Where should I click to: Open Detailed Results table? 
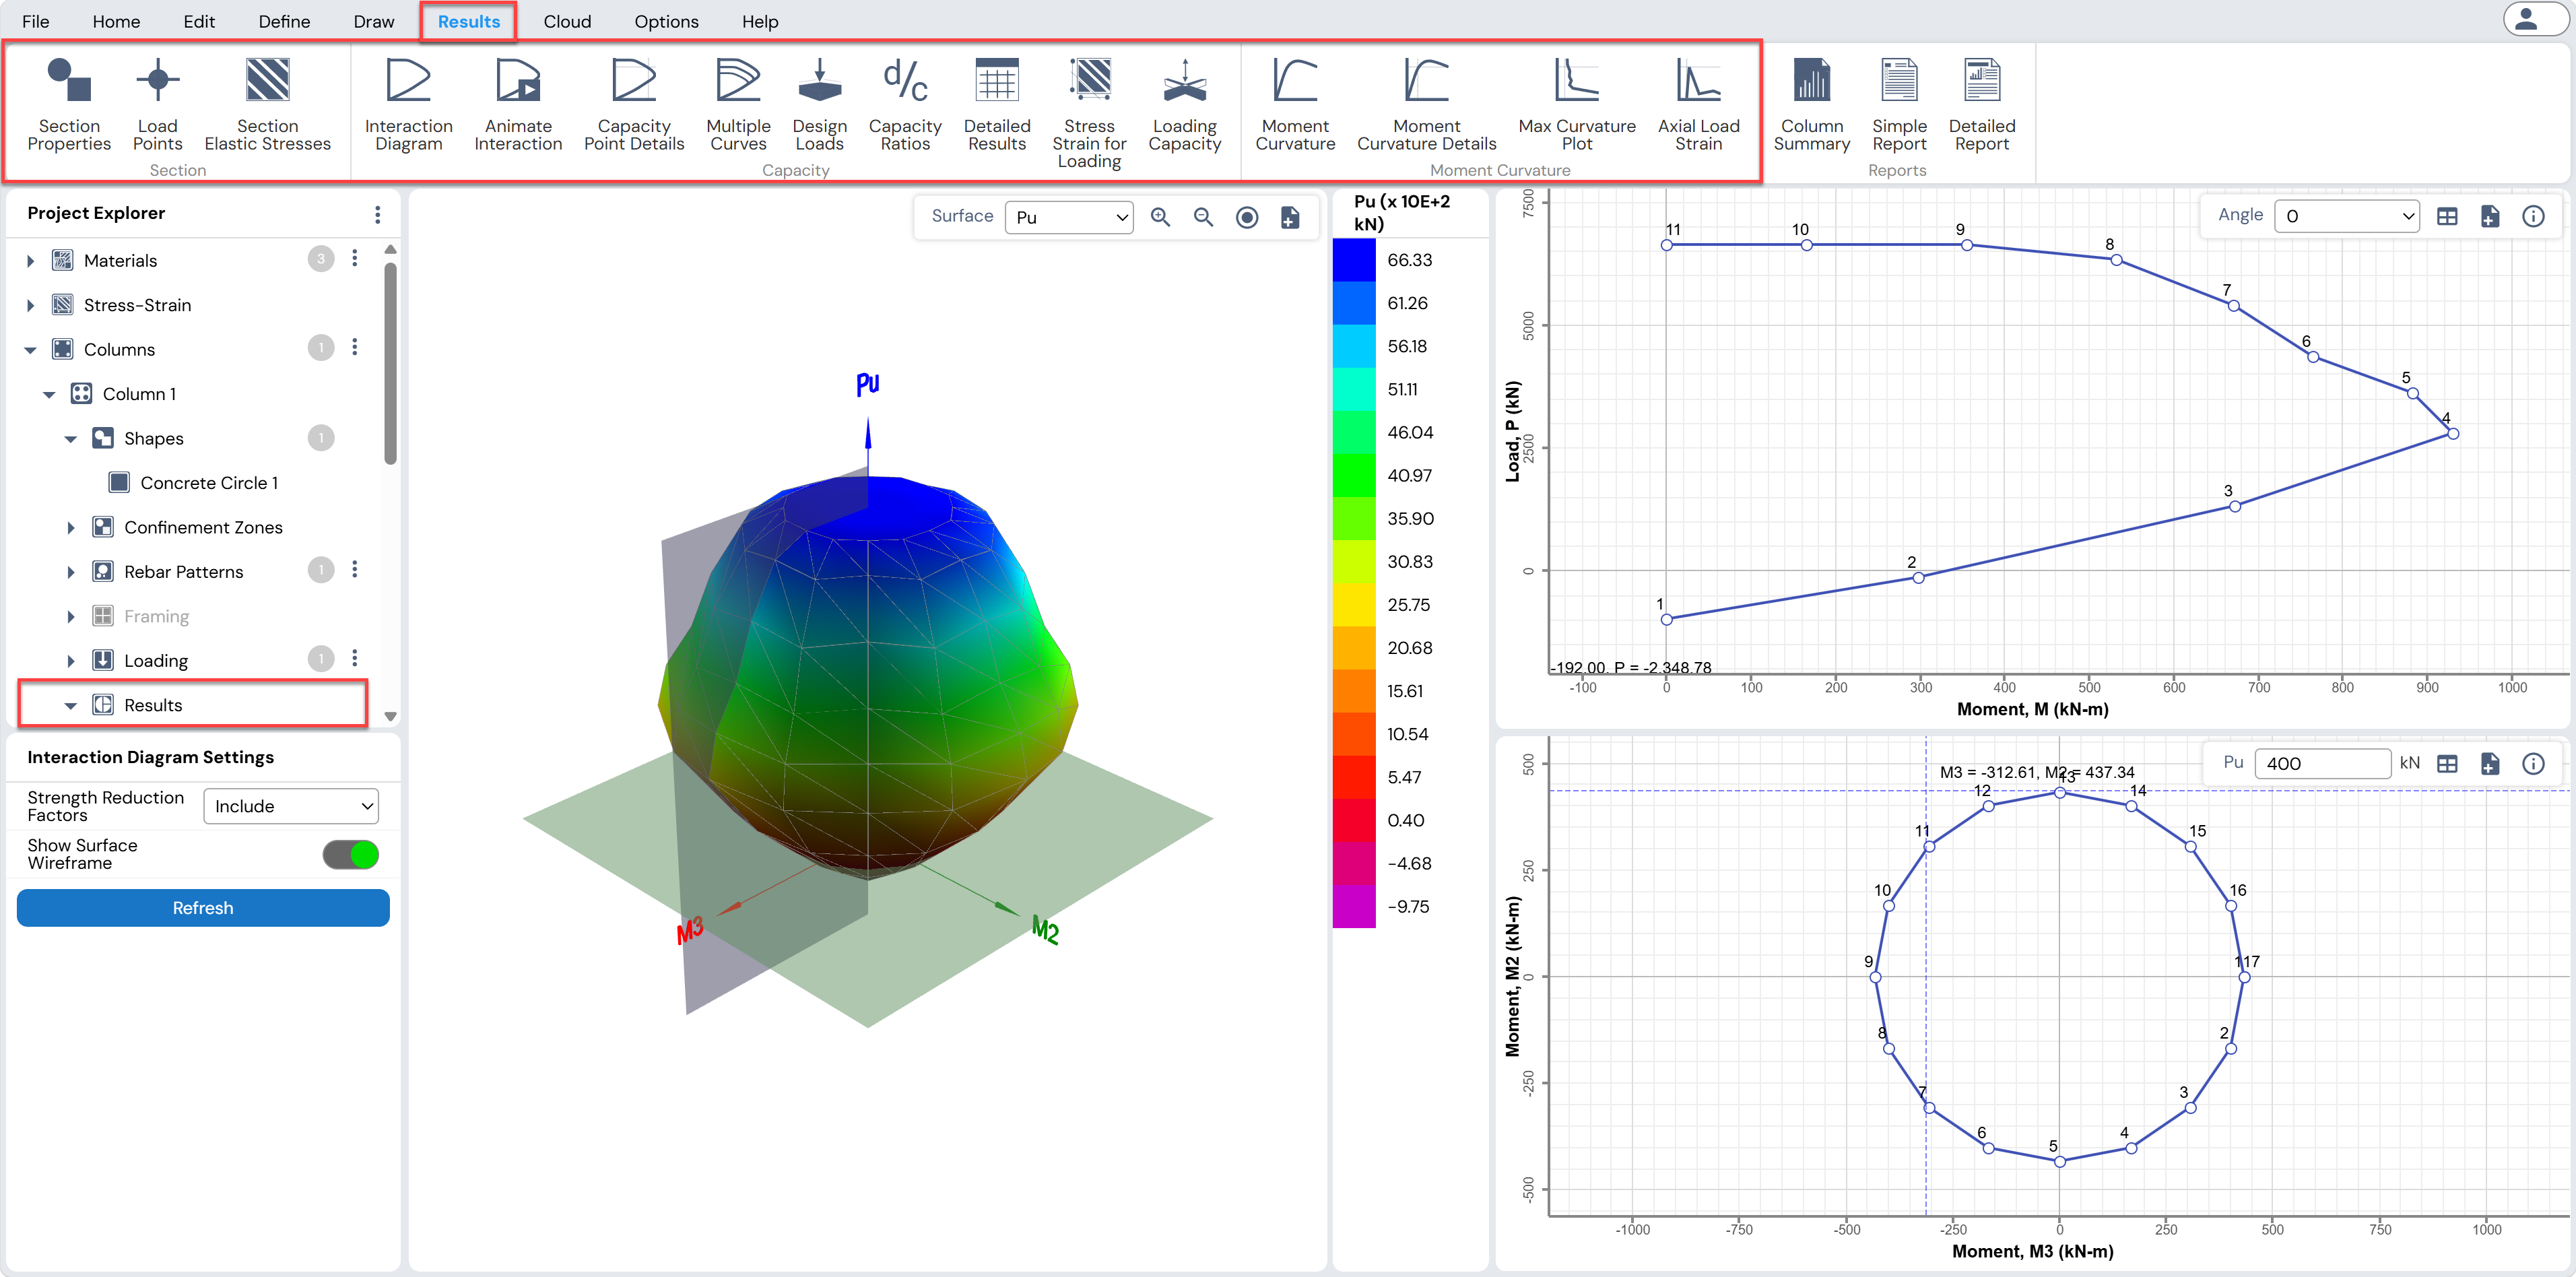click(996, 104)
